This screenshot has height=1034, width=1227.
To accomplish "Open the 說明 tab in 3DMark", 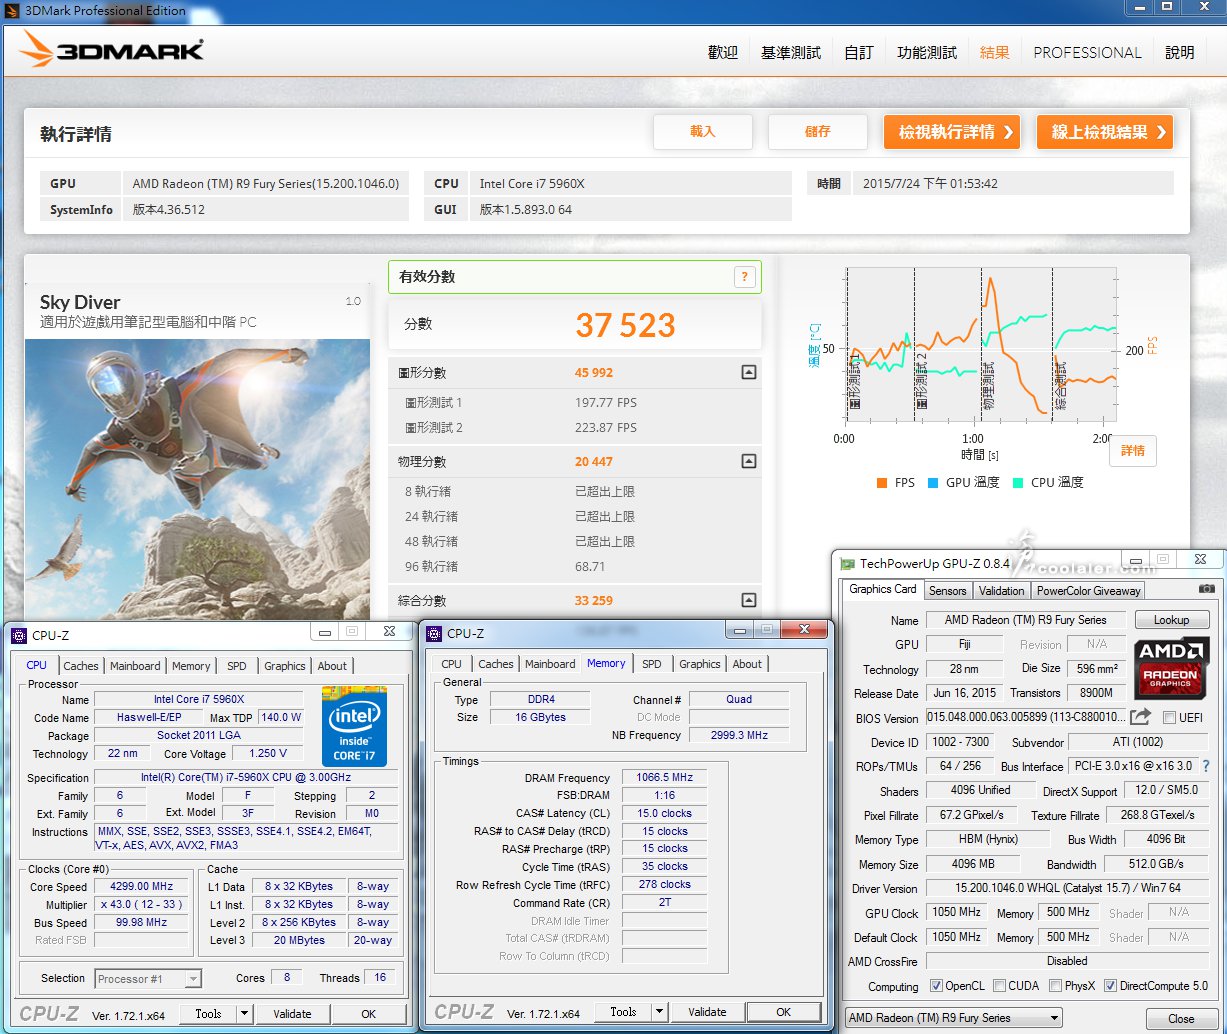I will (1180, 53).
